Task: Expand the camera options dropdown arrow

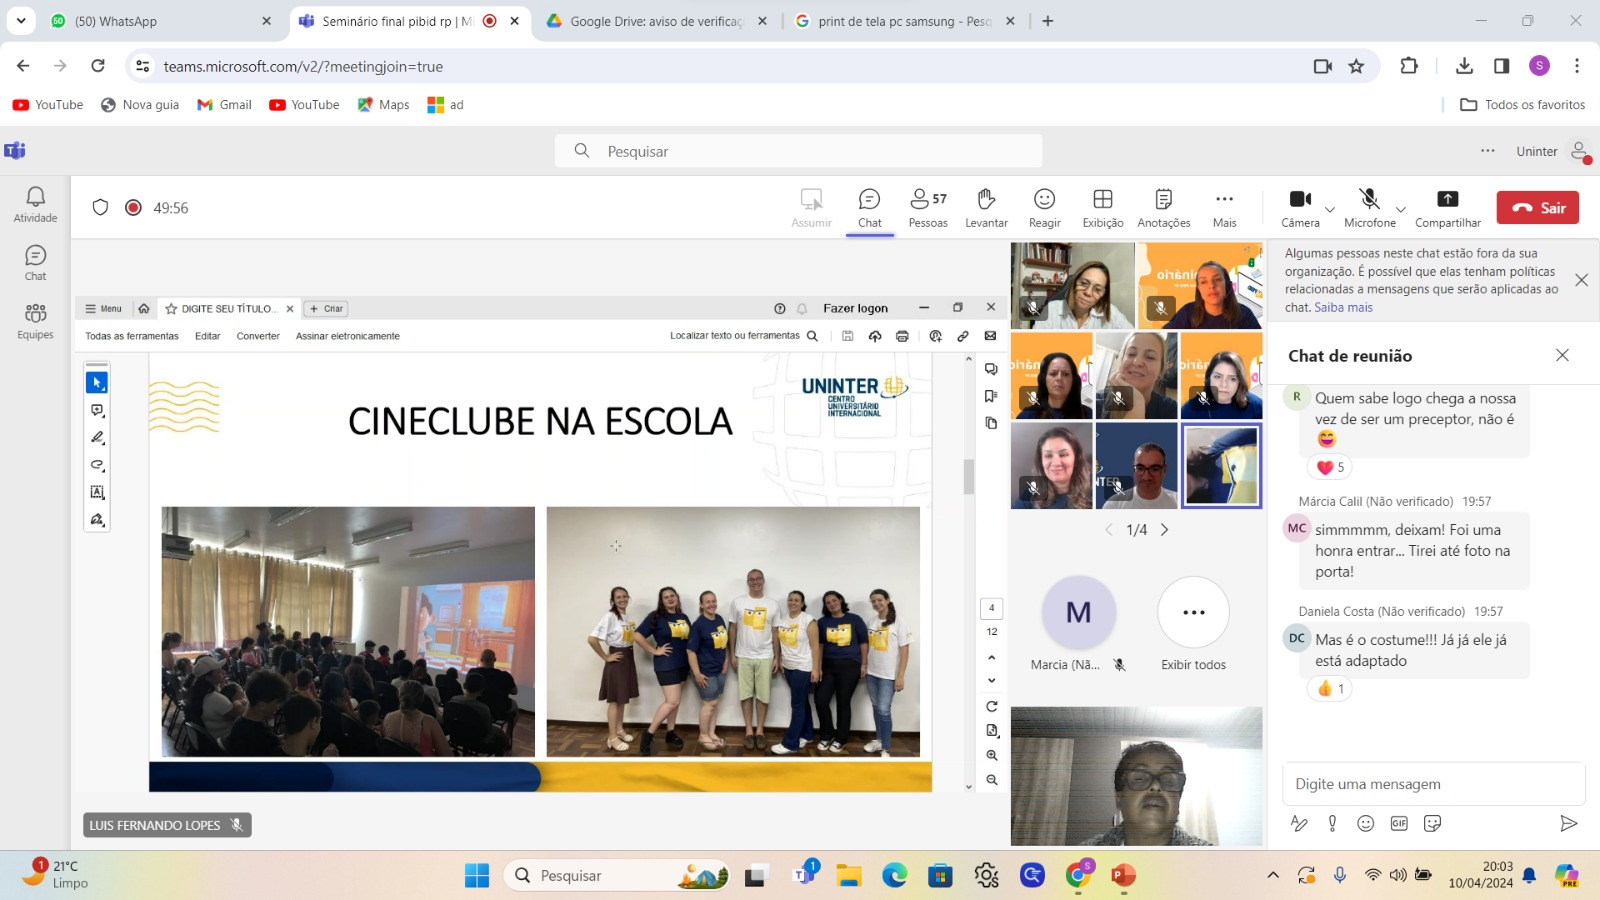Action: [1330, 210]
